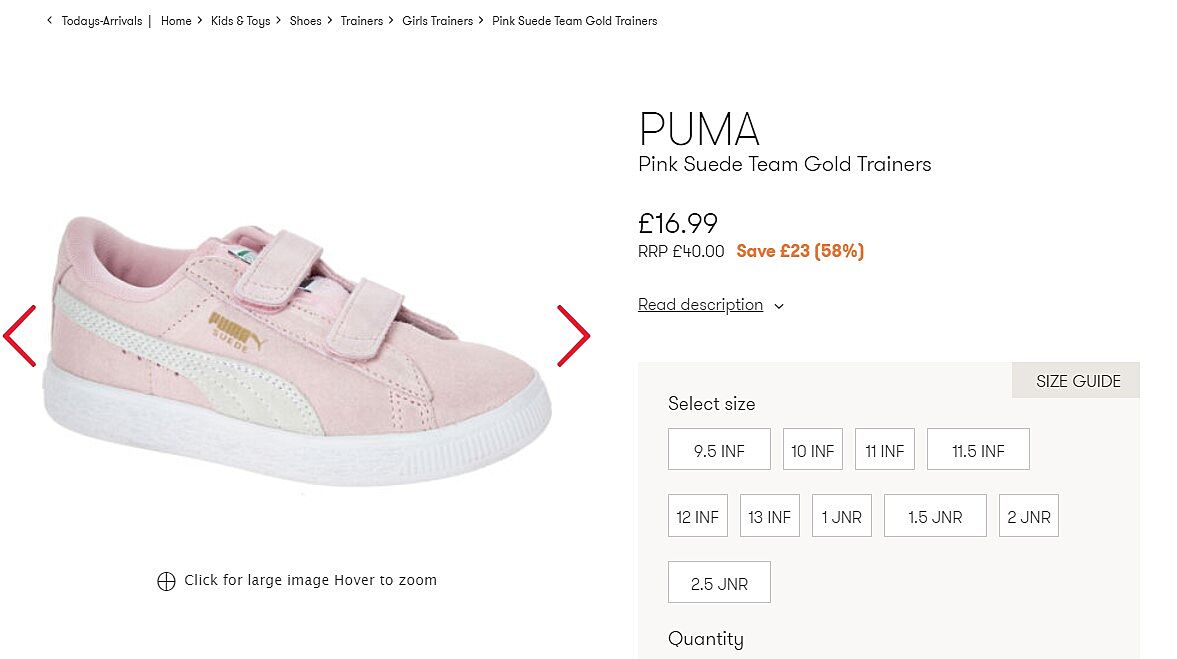Select size 12 INF
The image size is (1177, 659).
697,516
